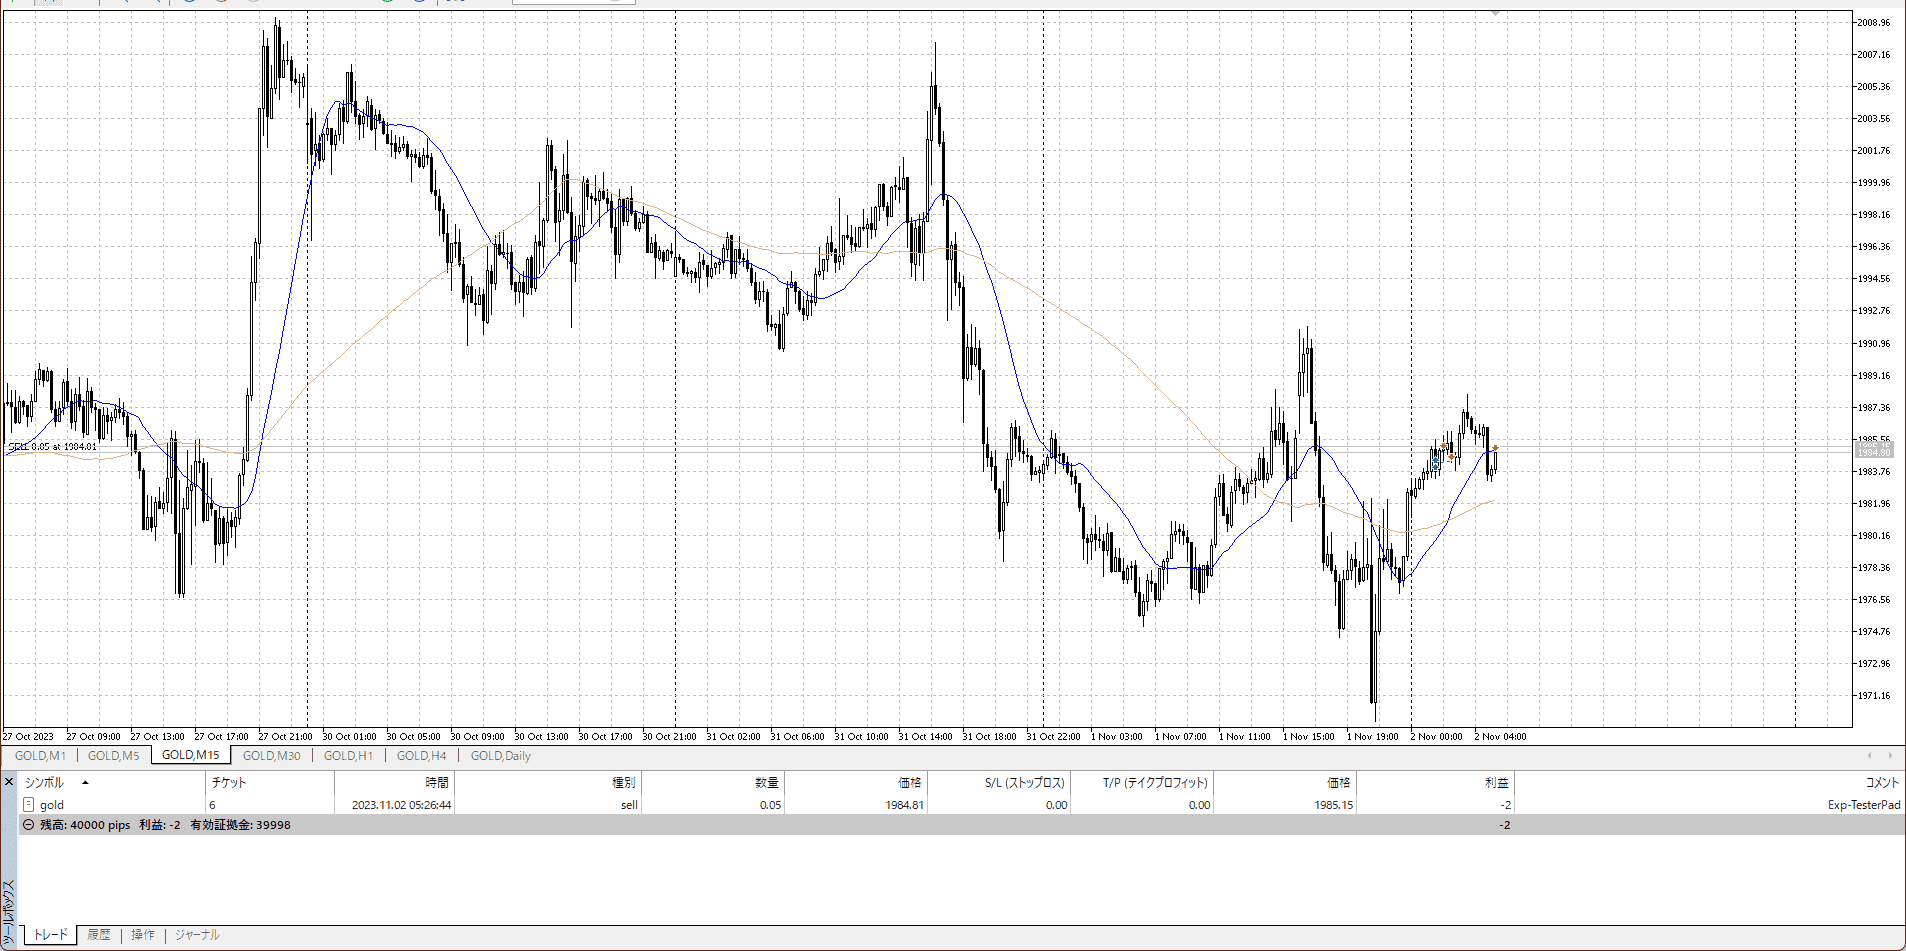Select the Exp-TesterPad comment cell
The width and height of the screenshot is (1906, 951).
(1863, 805)
